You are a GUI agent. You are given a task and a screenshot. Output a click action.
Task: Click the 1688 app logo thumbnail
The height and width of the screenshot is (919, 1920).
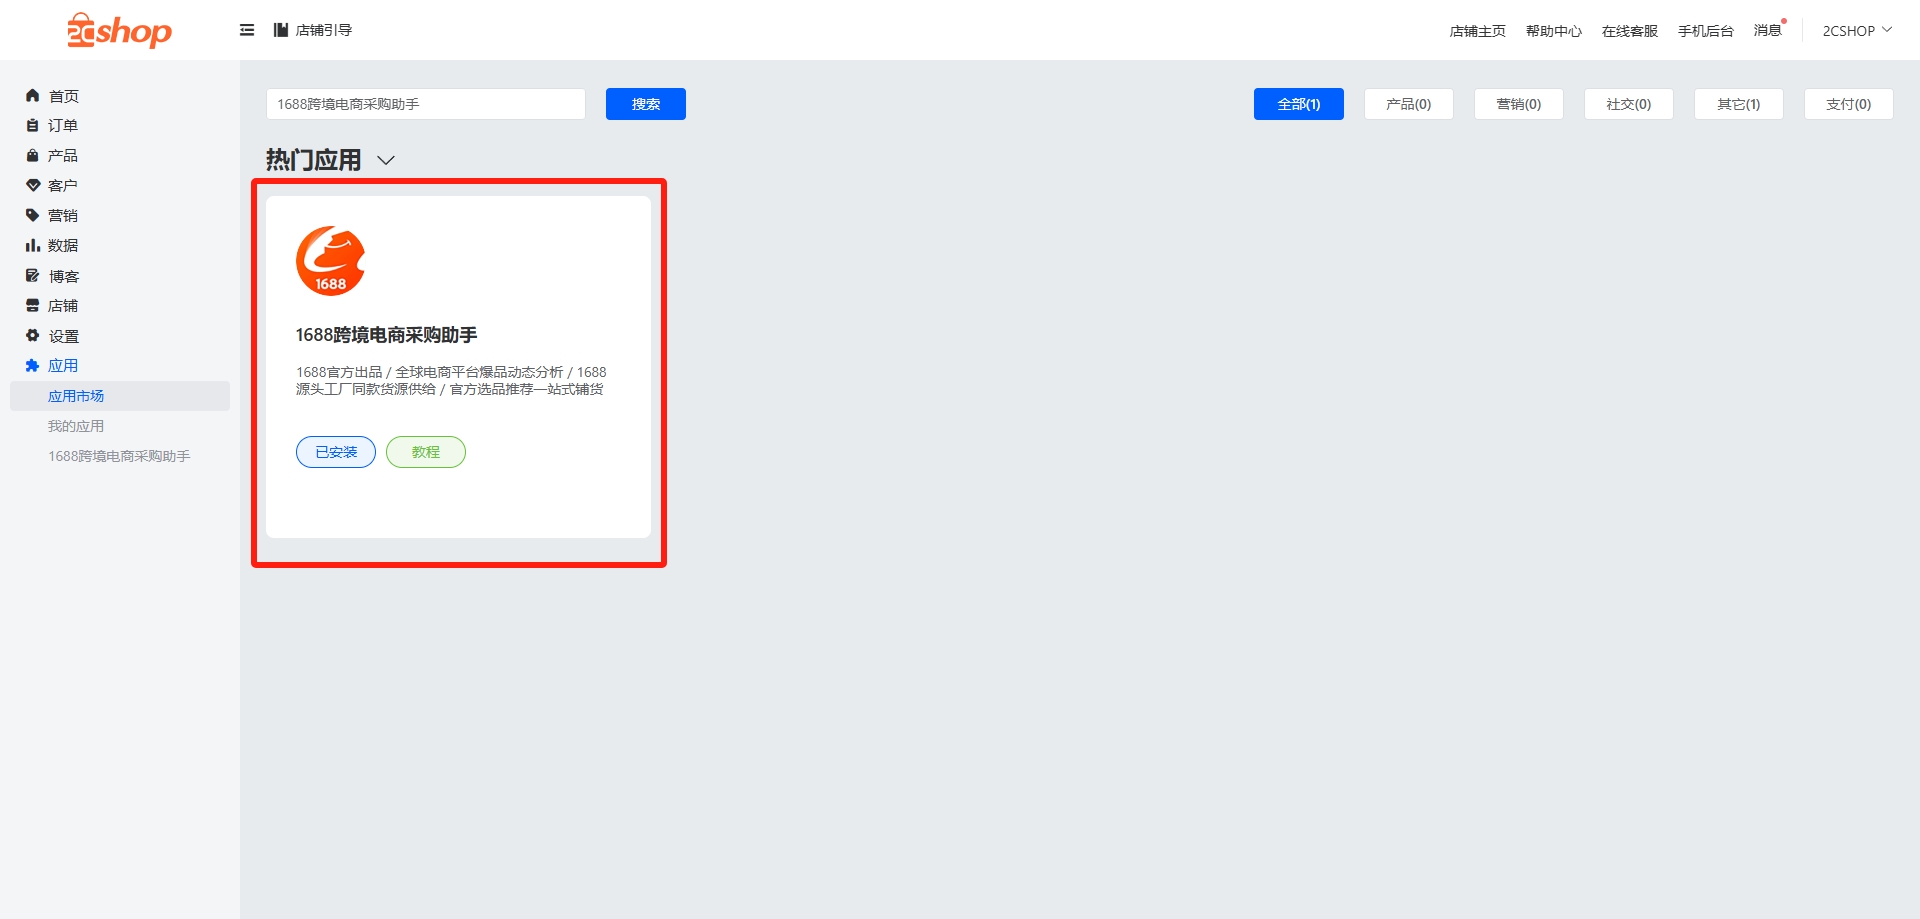(x=331, y=261)
